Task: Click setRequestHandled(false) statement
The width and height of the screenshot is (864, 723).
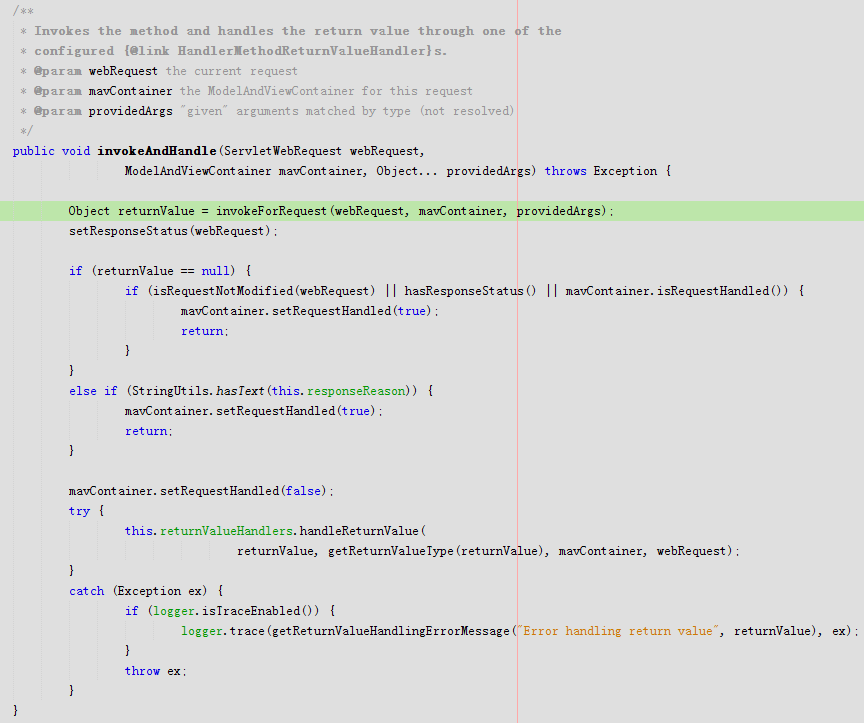Action: point(201,491)
